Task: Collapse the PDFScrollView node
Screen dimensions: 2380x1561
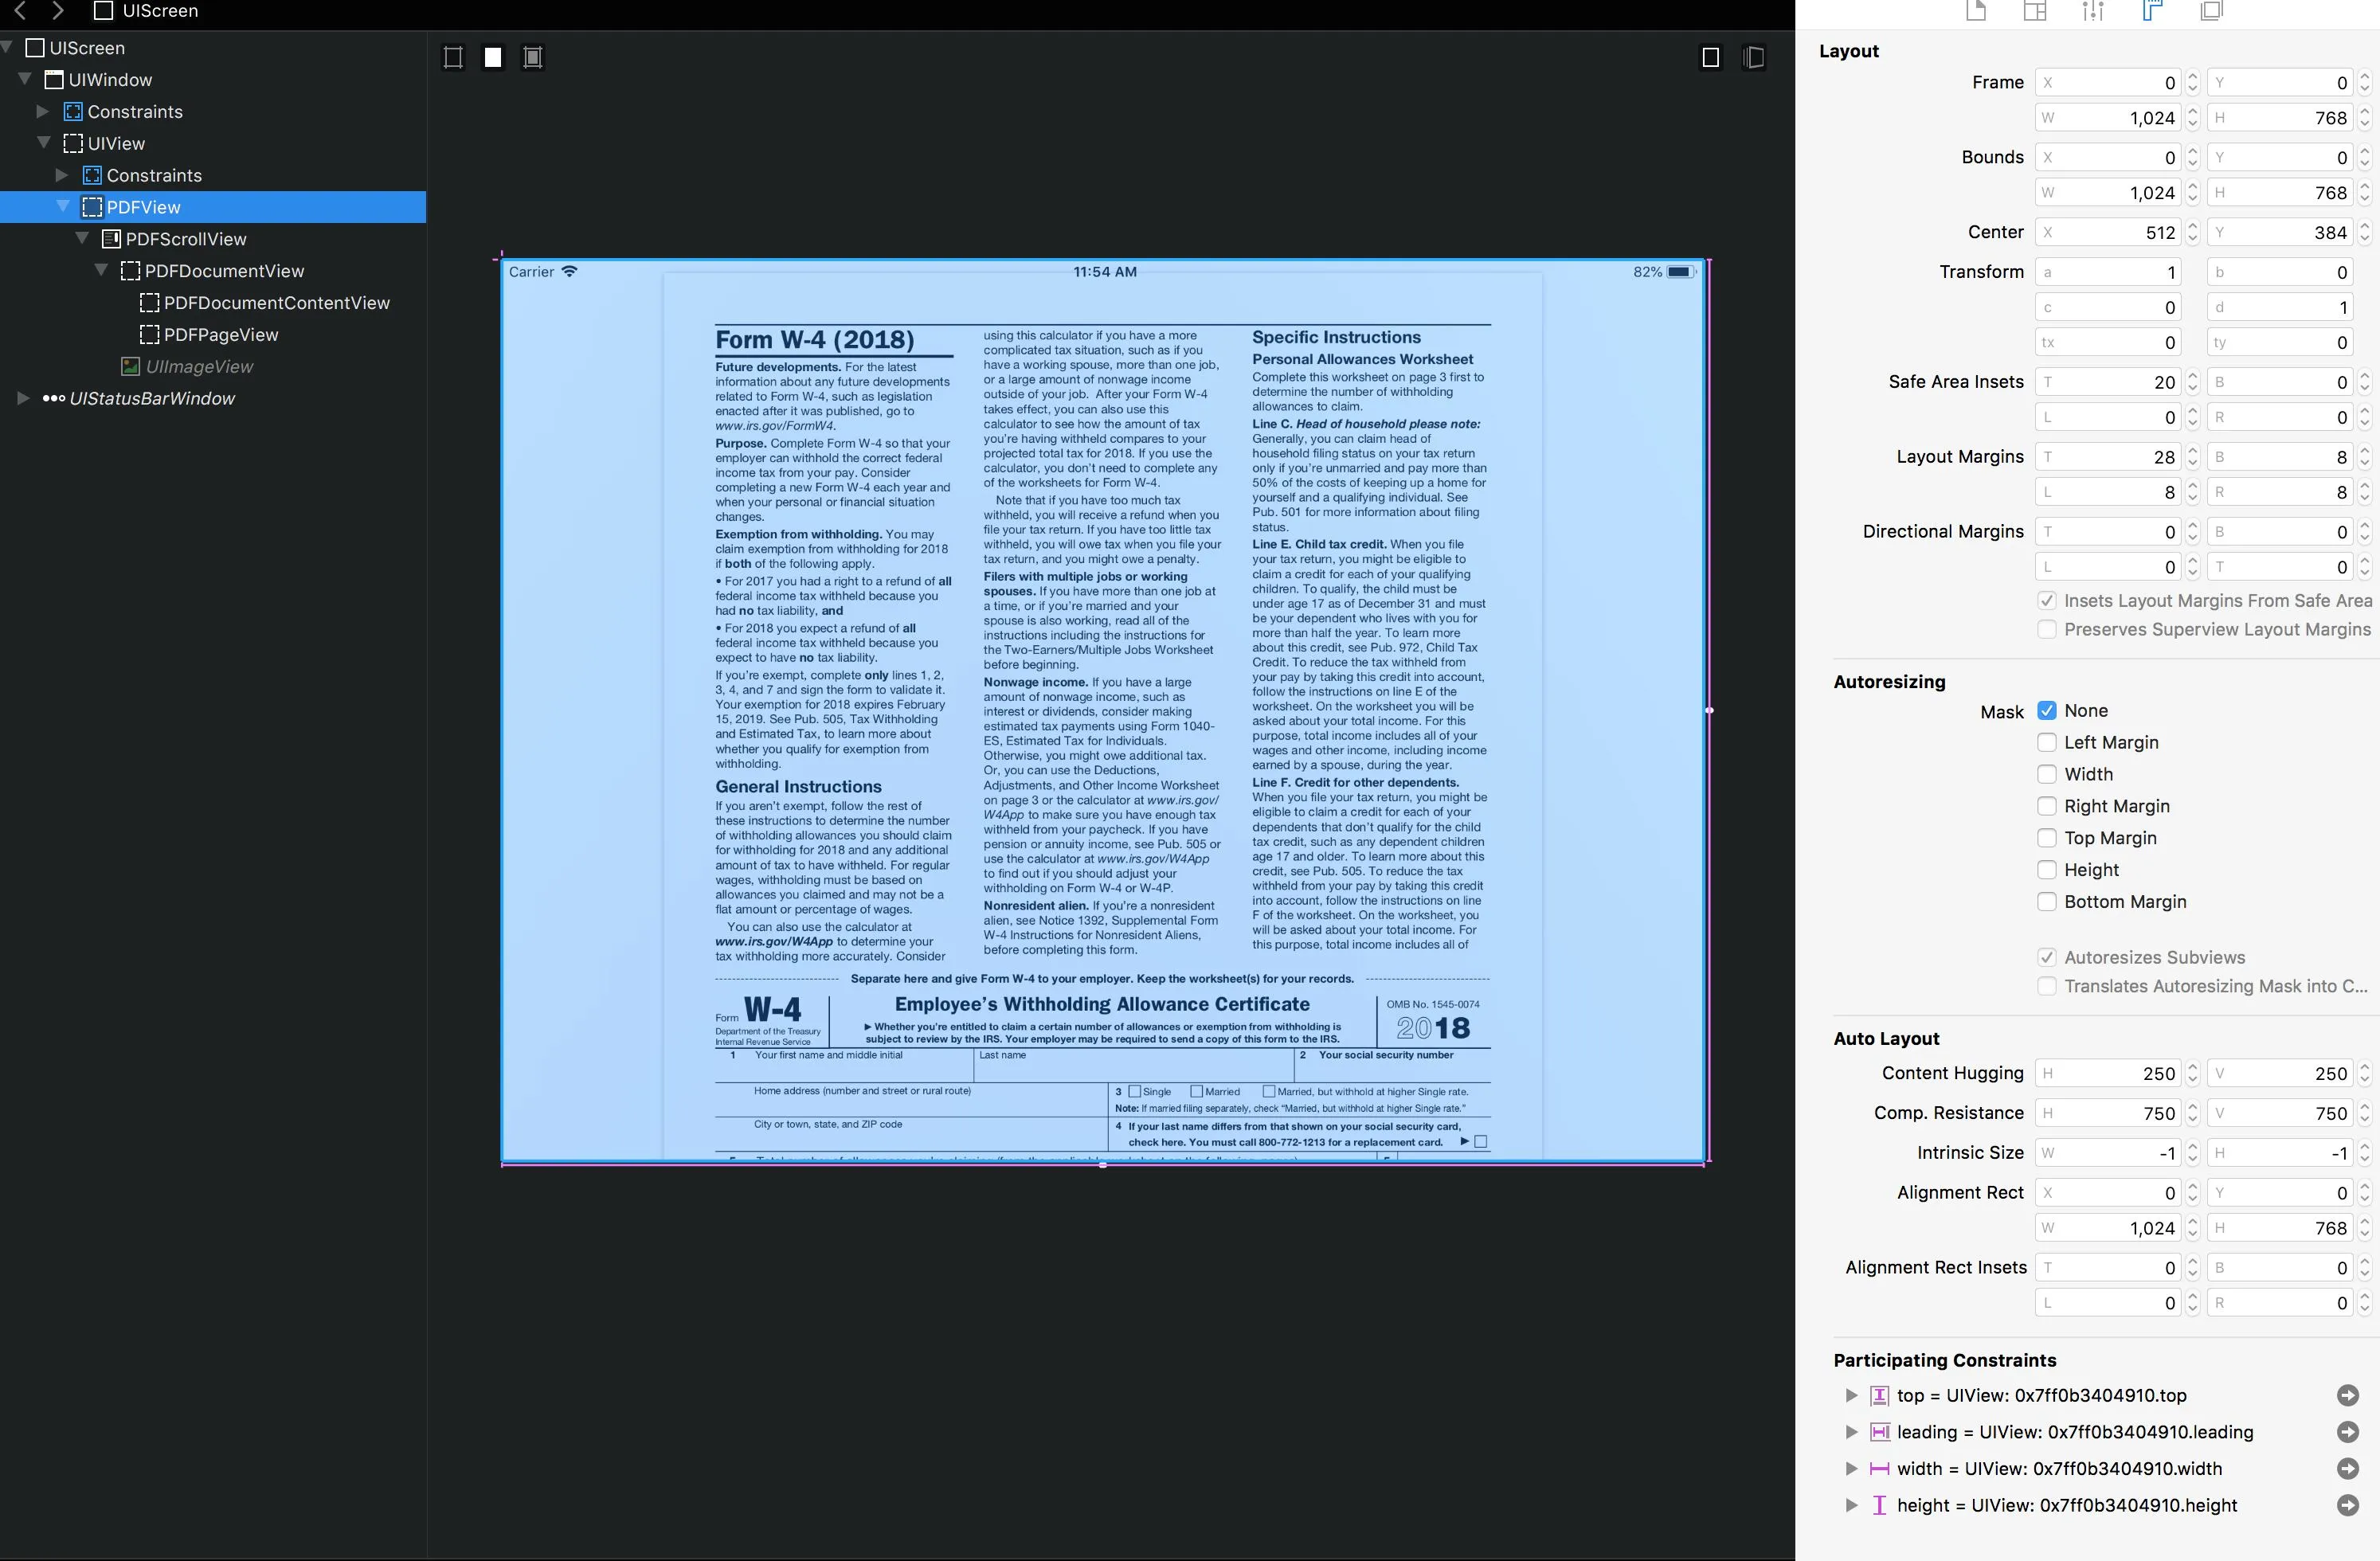Action: (82, 239)
